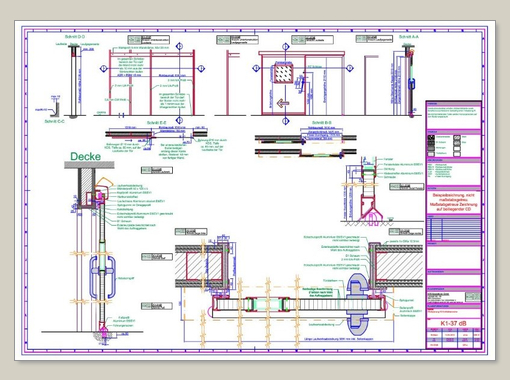This screenshot has height=380, width=510.
Task: Click the revision table at the title block bottom
Action: tap(453, 338)
